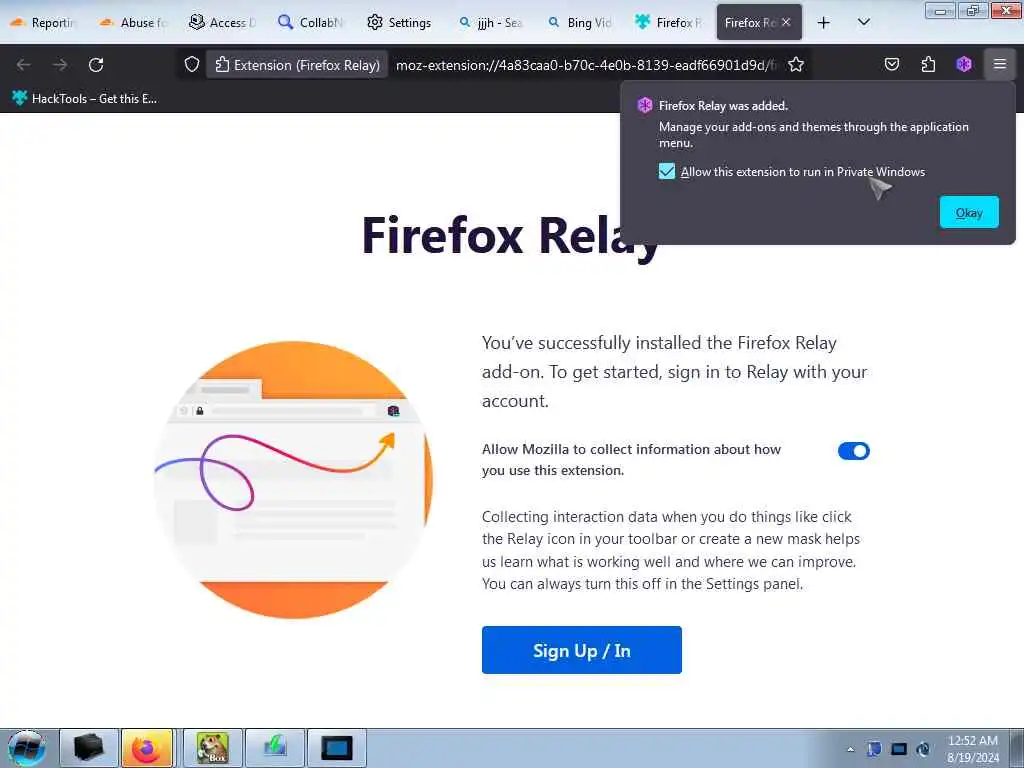Click the moz-extension URL address field
The width and height of the screenshot is (1024, 768).
click(x=586, y=65)
